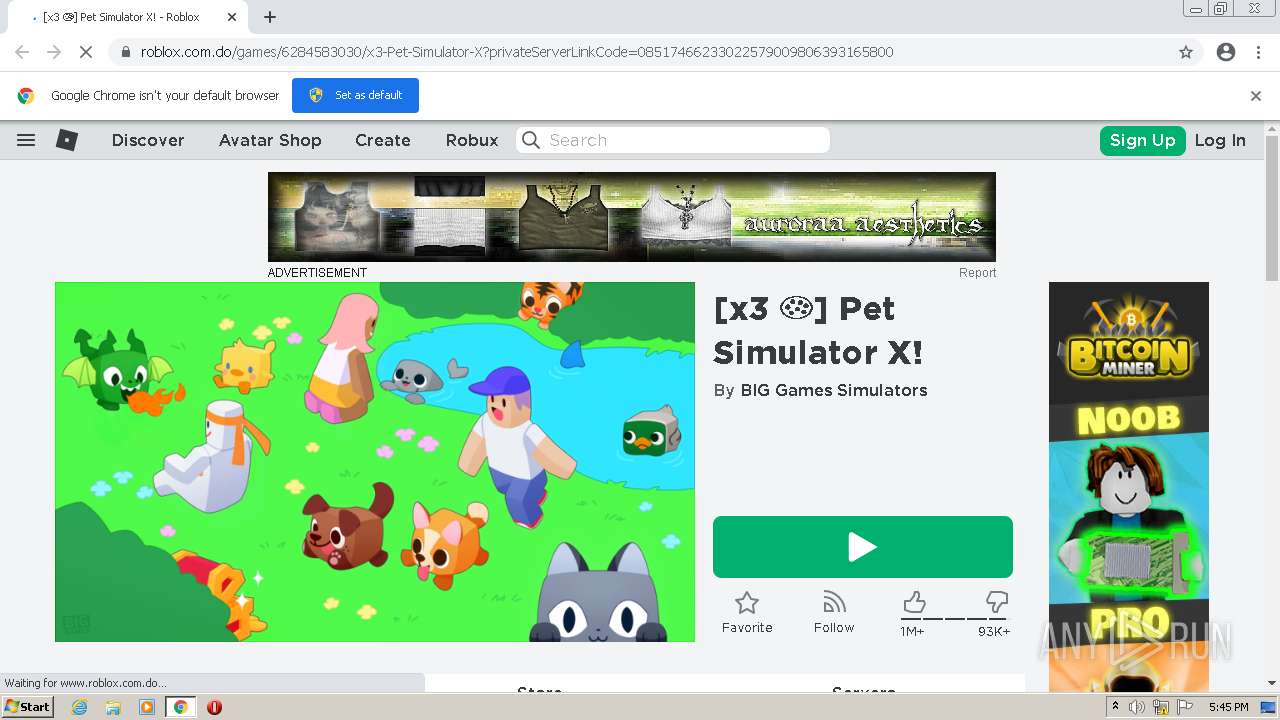1280x720 pixels.
Task: Open Chrome's three-dot menu
Action: pos(1258,52)
